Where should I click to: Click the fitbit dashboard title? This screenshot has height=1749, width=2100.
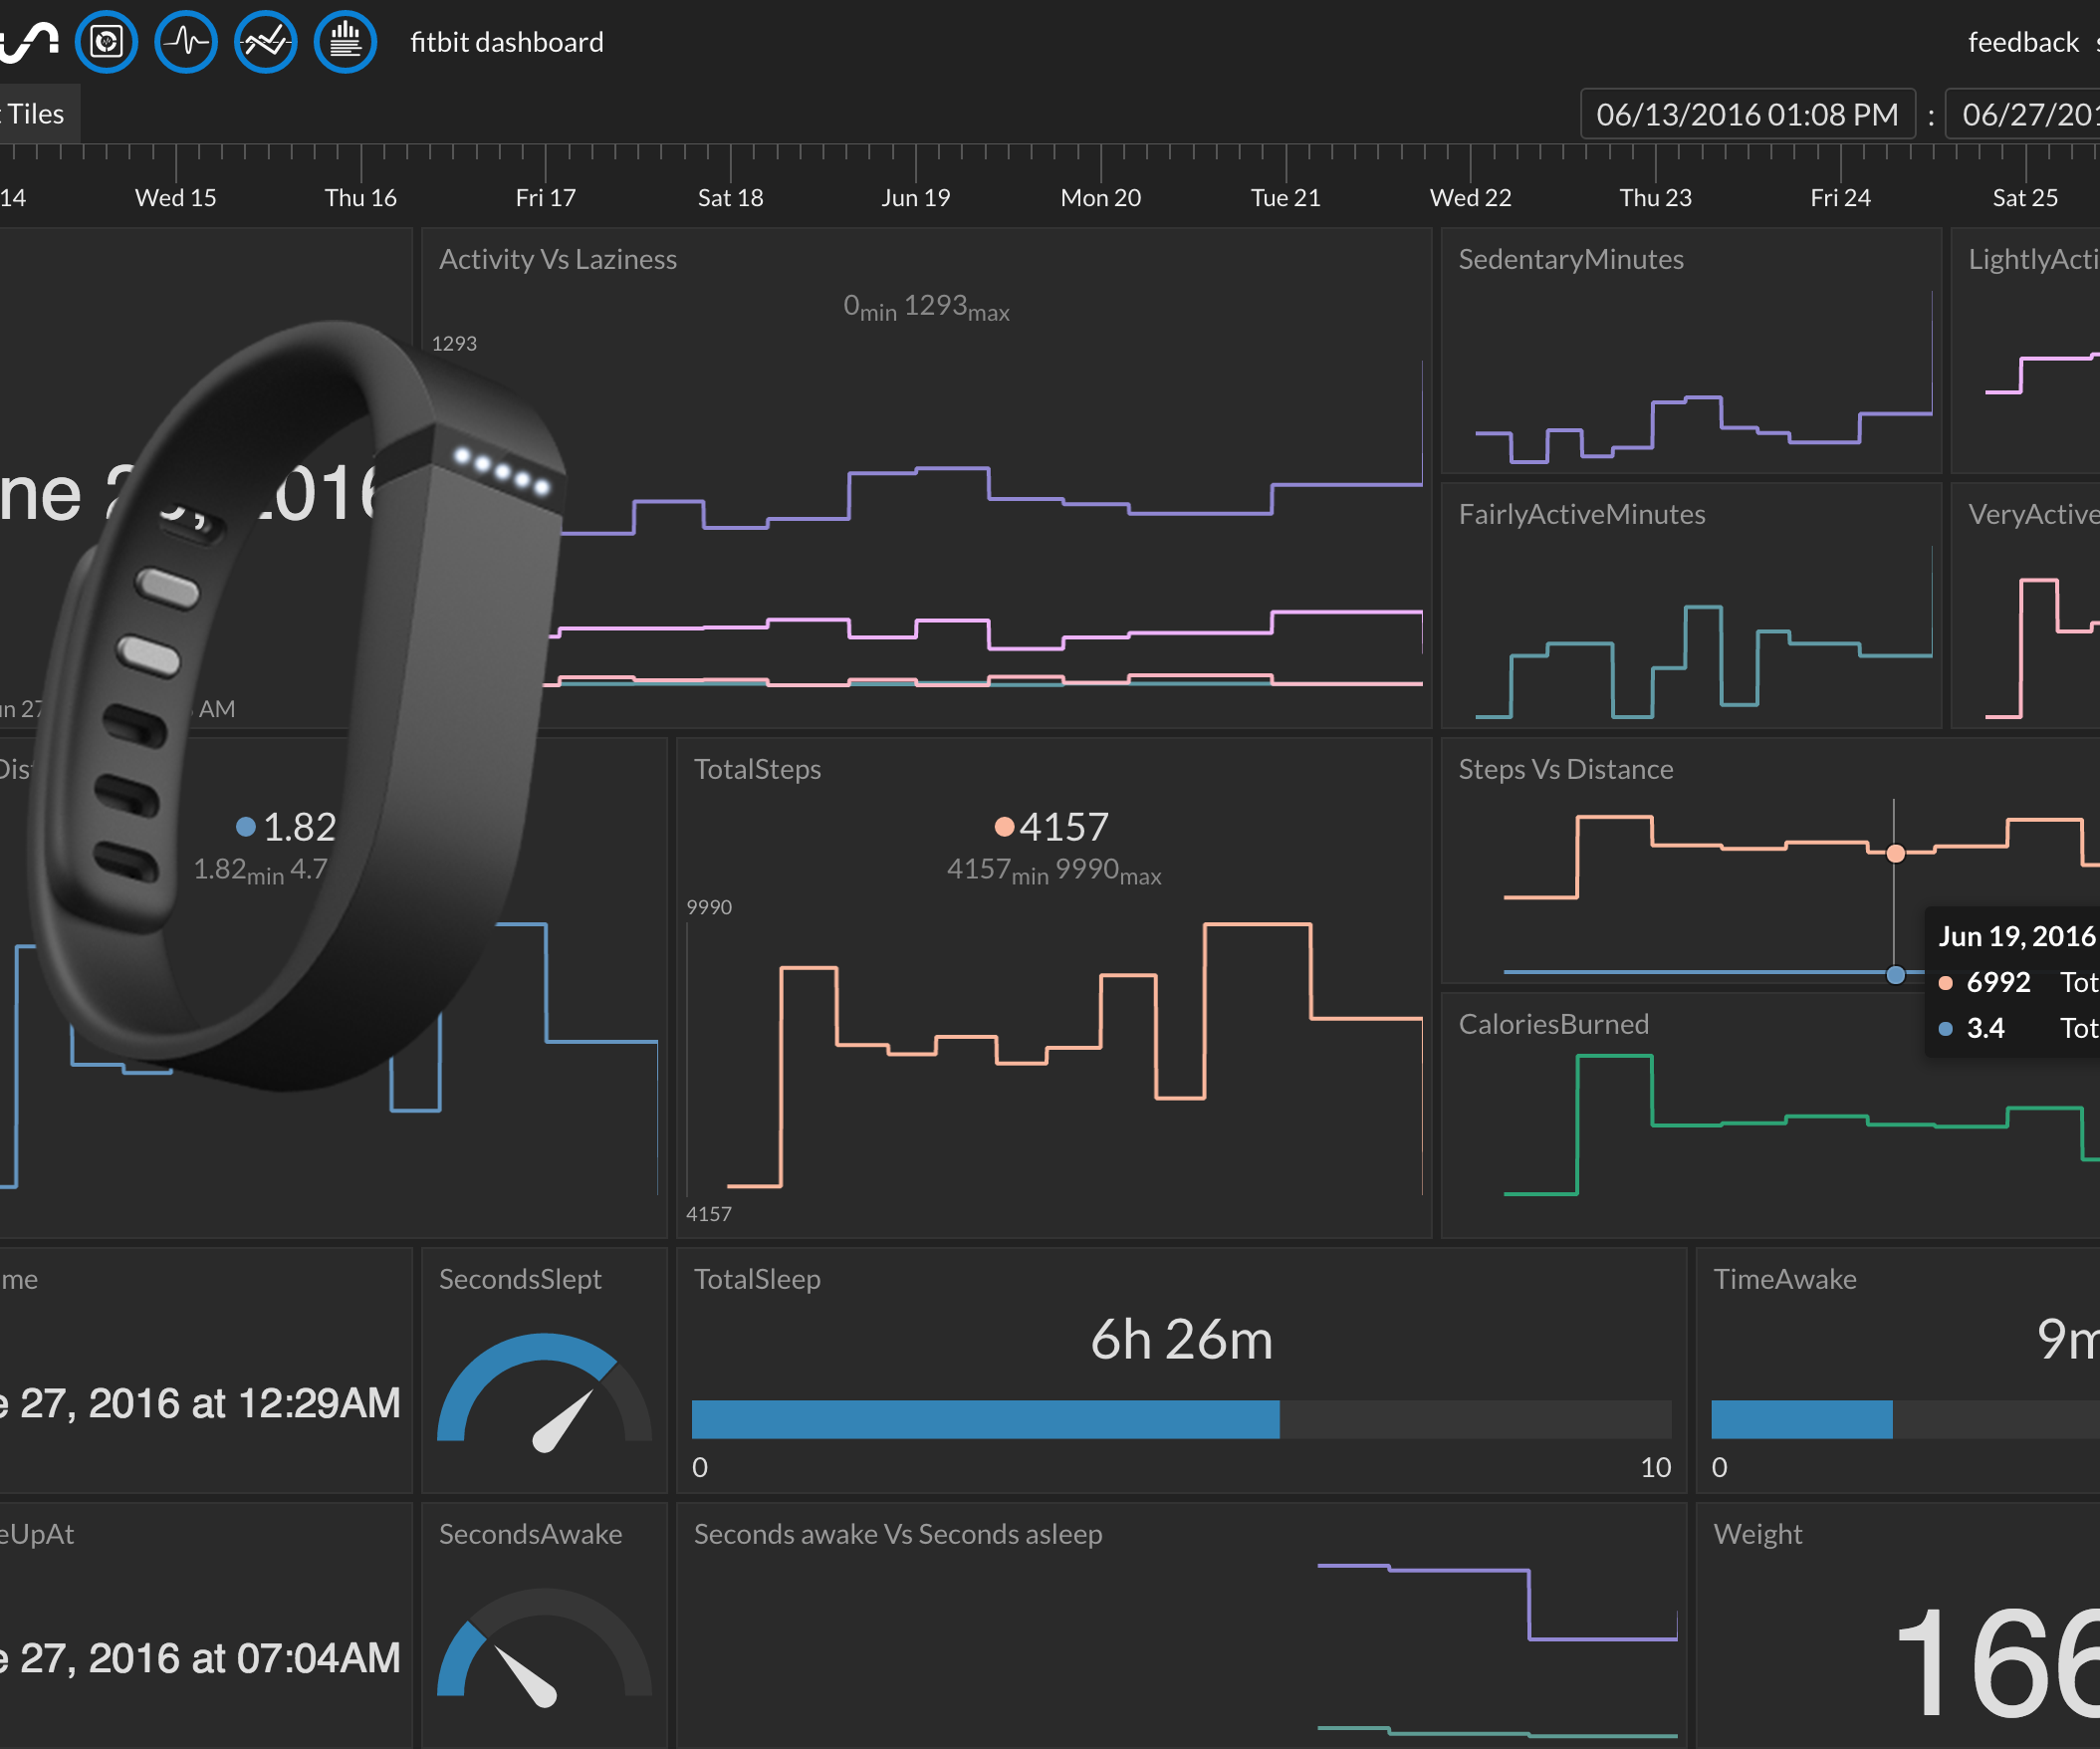507,42
